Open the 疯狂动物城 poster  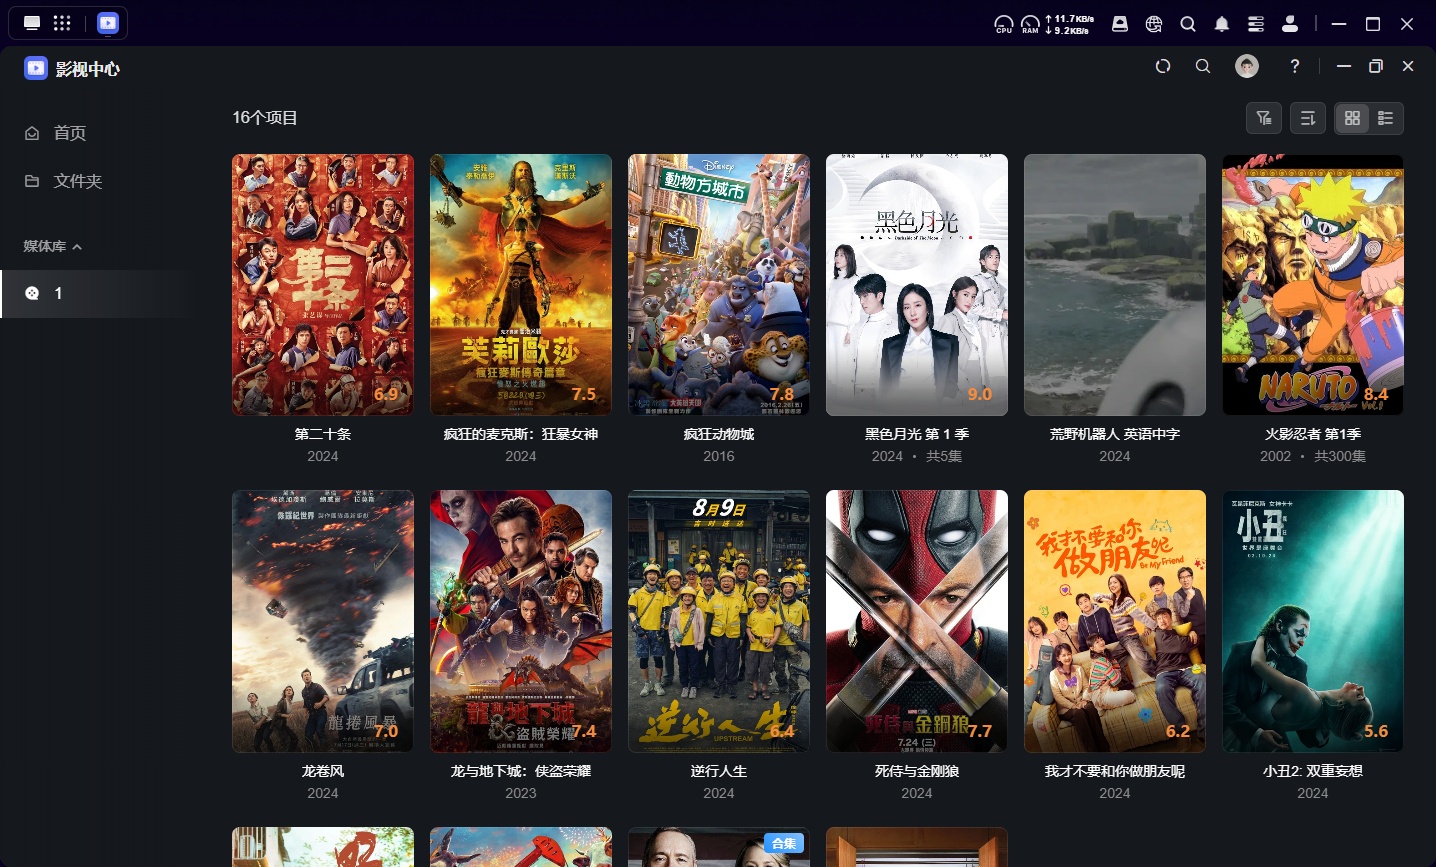pos(719,285)
